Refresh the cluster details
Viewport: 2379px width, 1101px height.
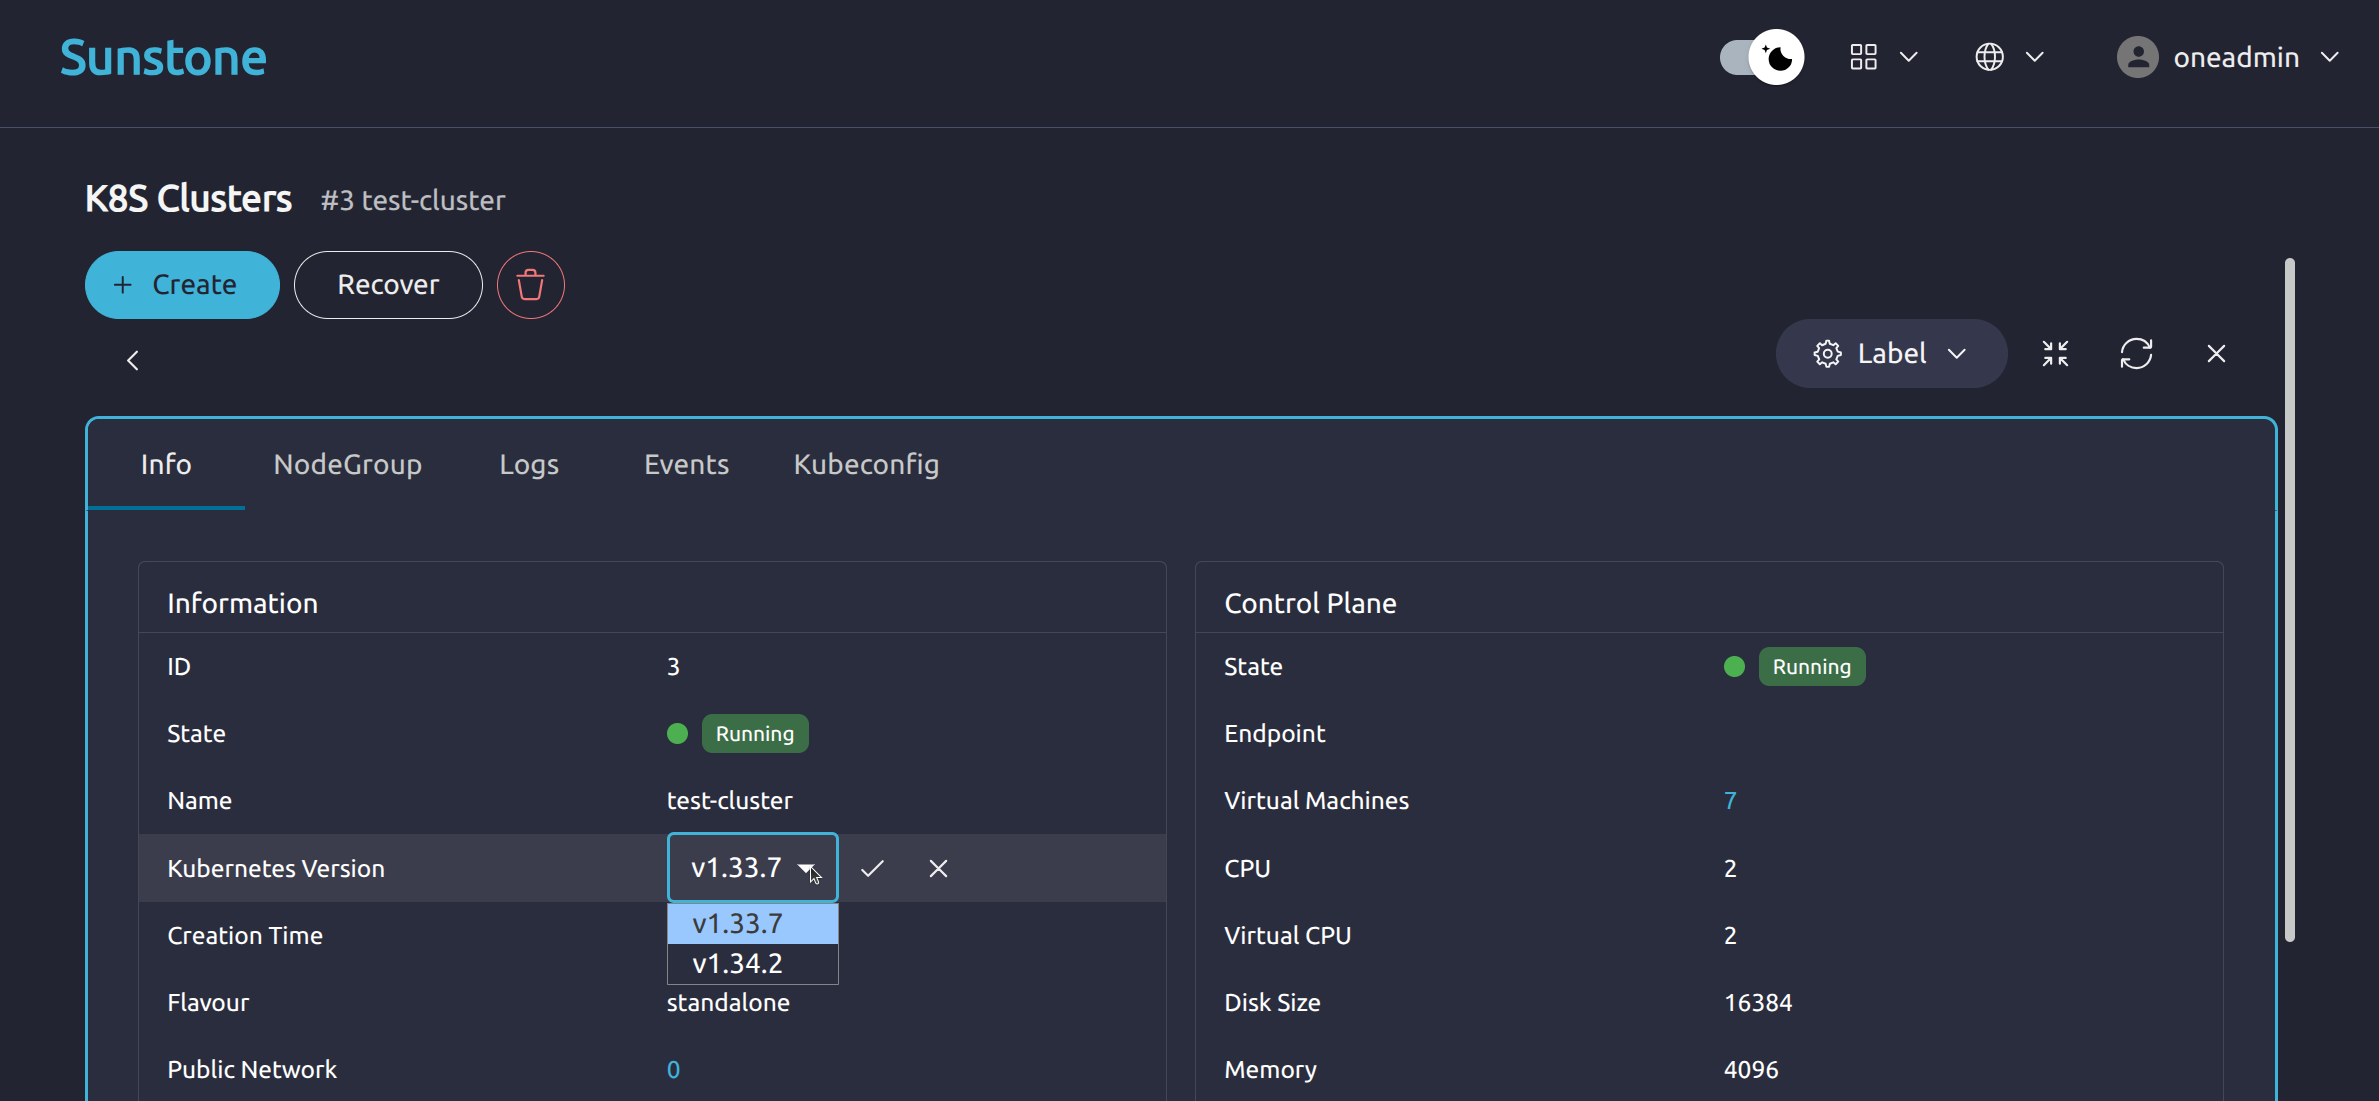pos(2136,353)
